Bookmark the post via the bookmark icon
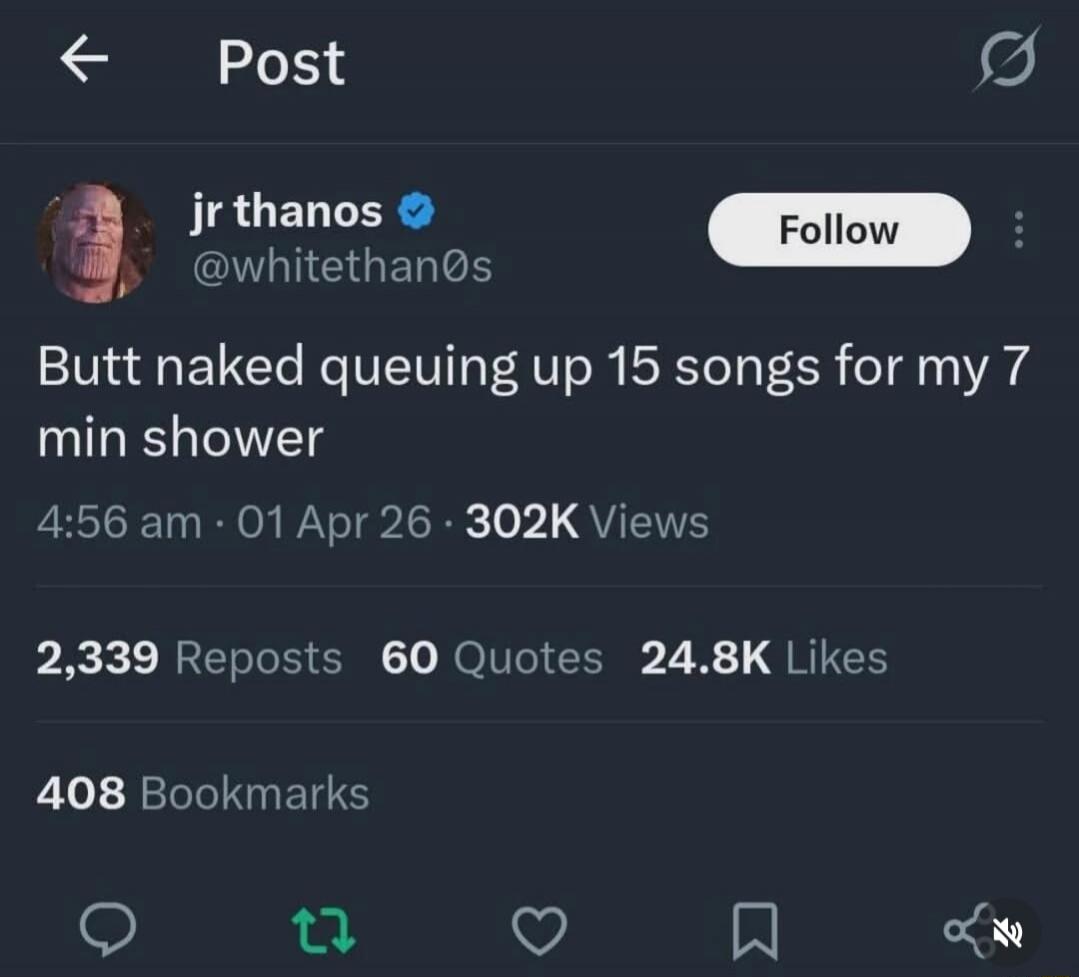Viewport: 1079px width, 977px height. tap(756, 930)
